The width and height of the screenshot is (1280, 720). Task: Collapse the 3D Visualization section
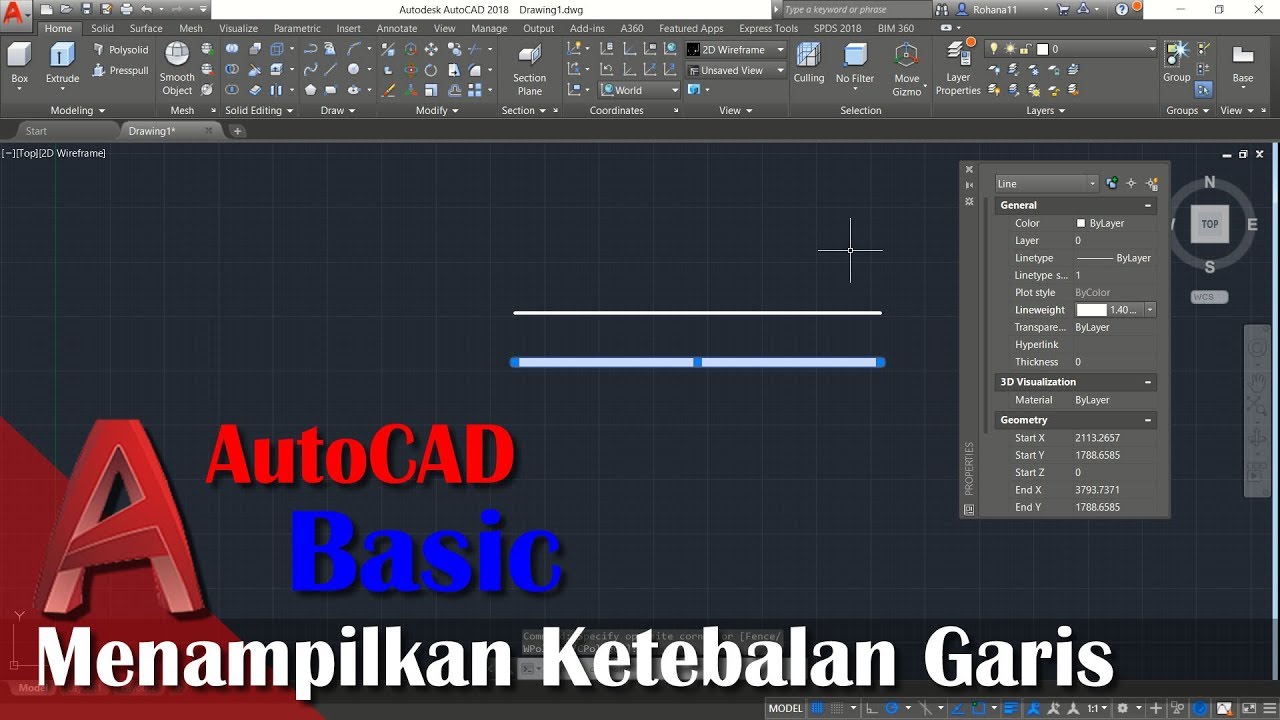click(x=1148, y=382)
